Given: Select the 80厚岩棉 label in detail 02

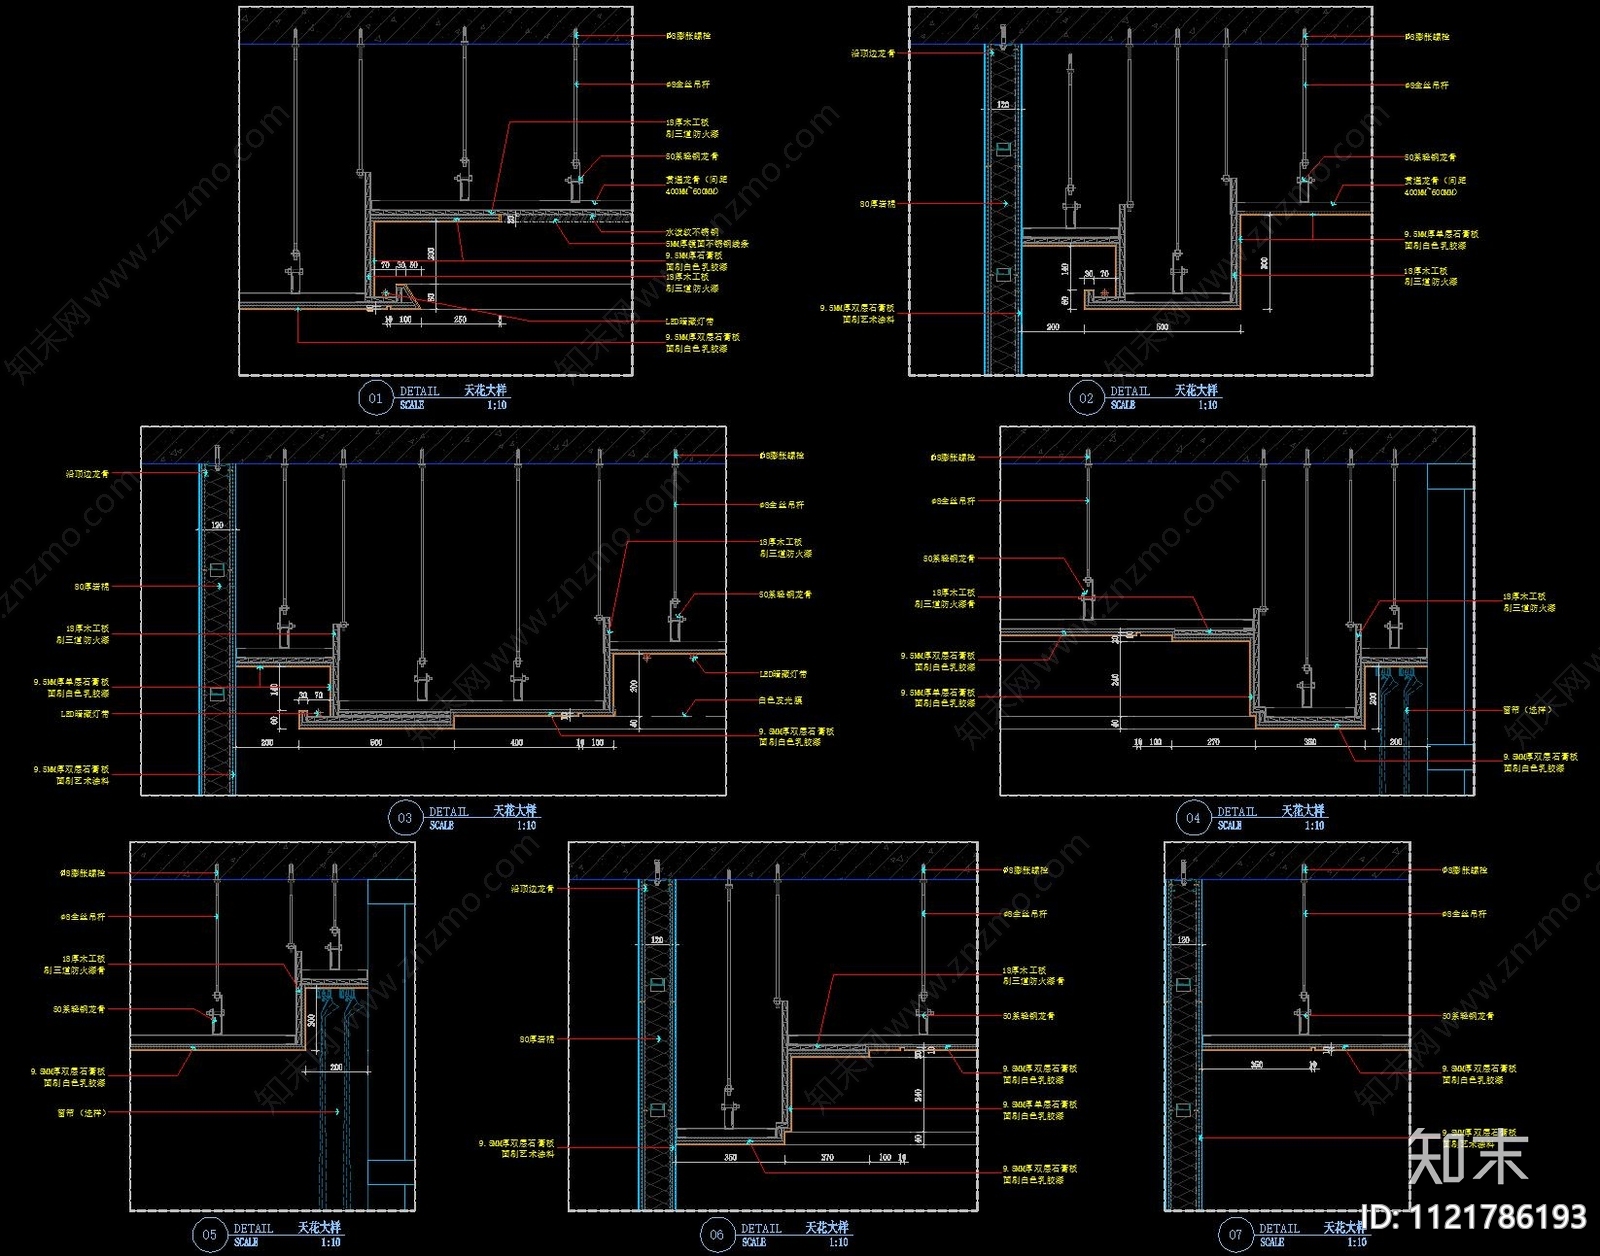Looking at the screenshot, I should click(x=877, y=204).
